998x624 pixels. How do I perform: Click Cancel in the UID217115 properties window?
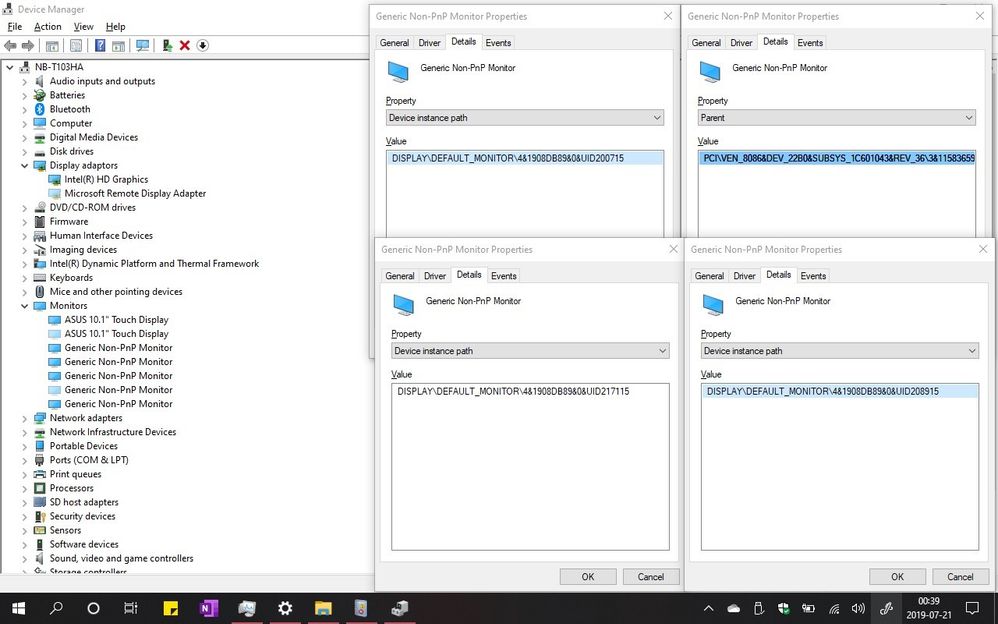[650, 577]
